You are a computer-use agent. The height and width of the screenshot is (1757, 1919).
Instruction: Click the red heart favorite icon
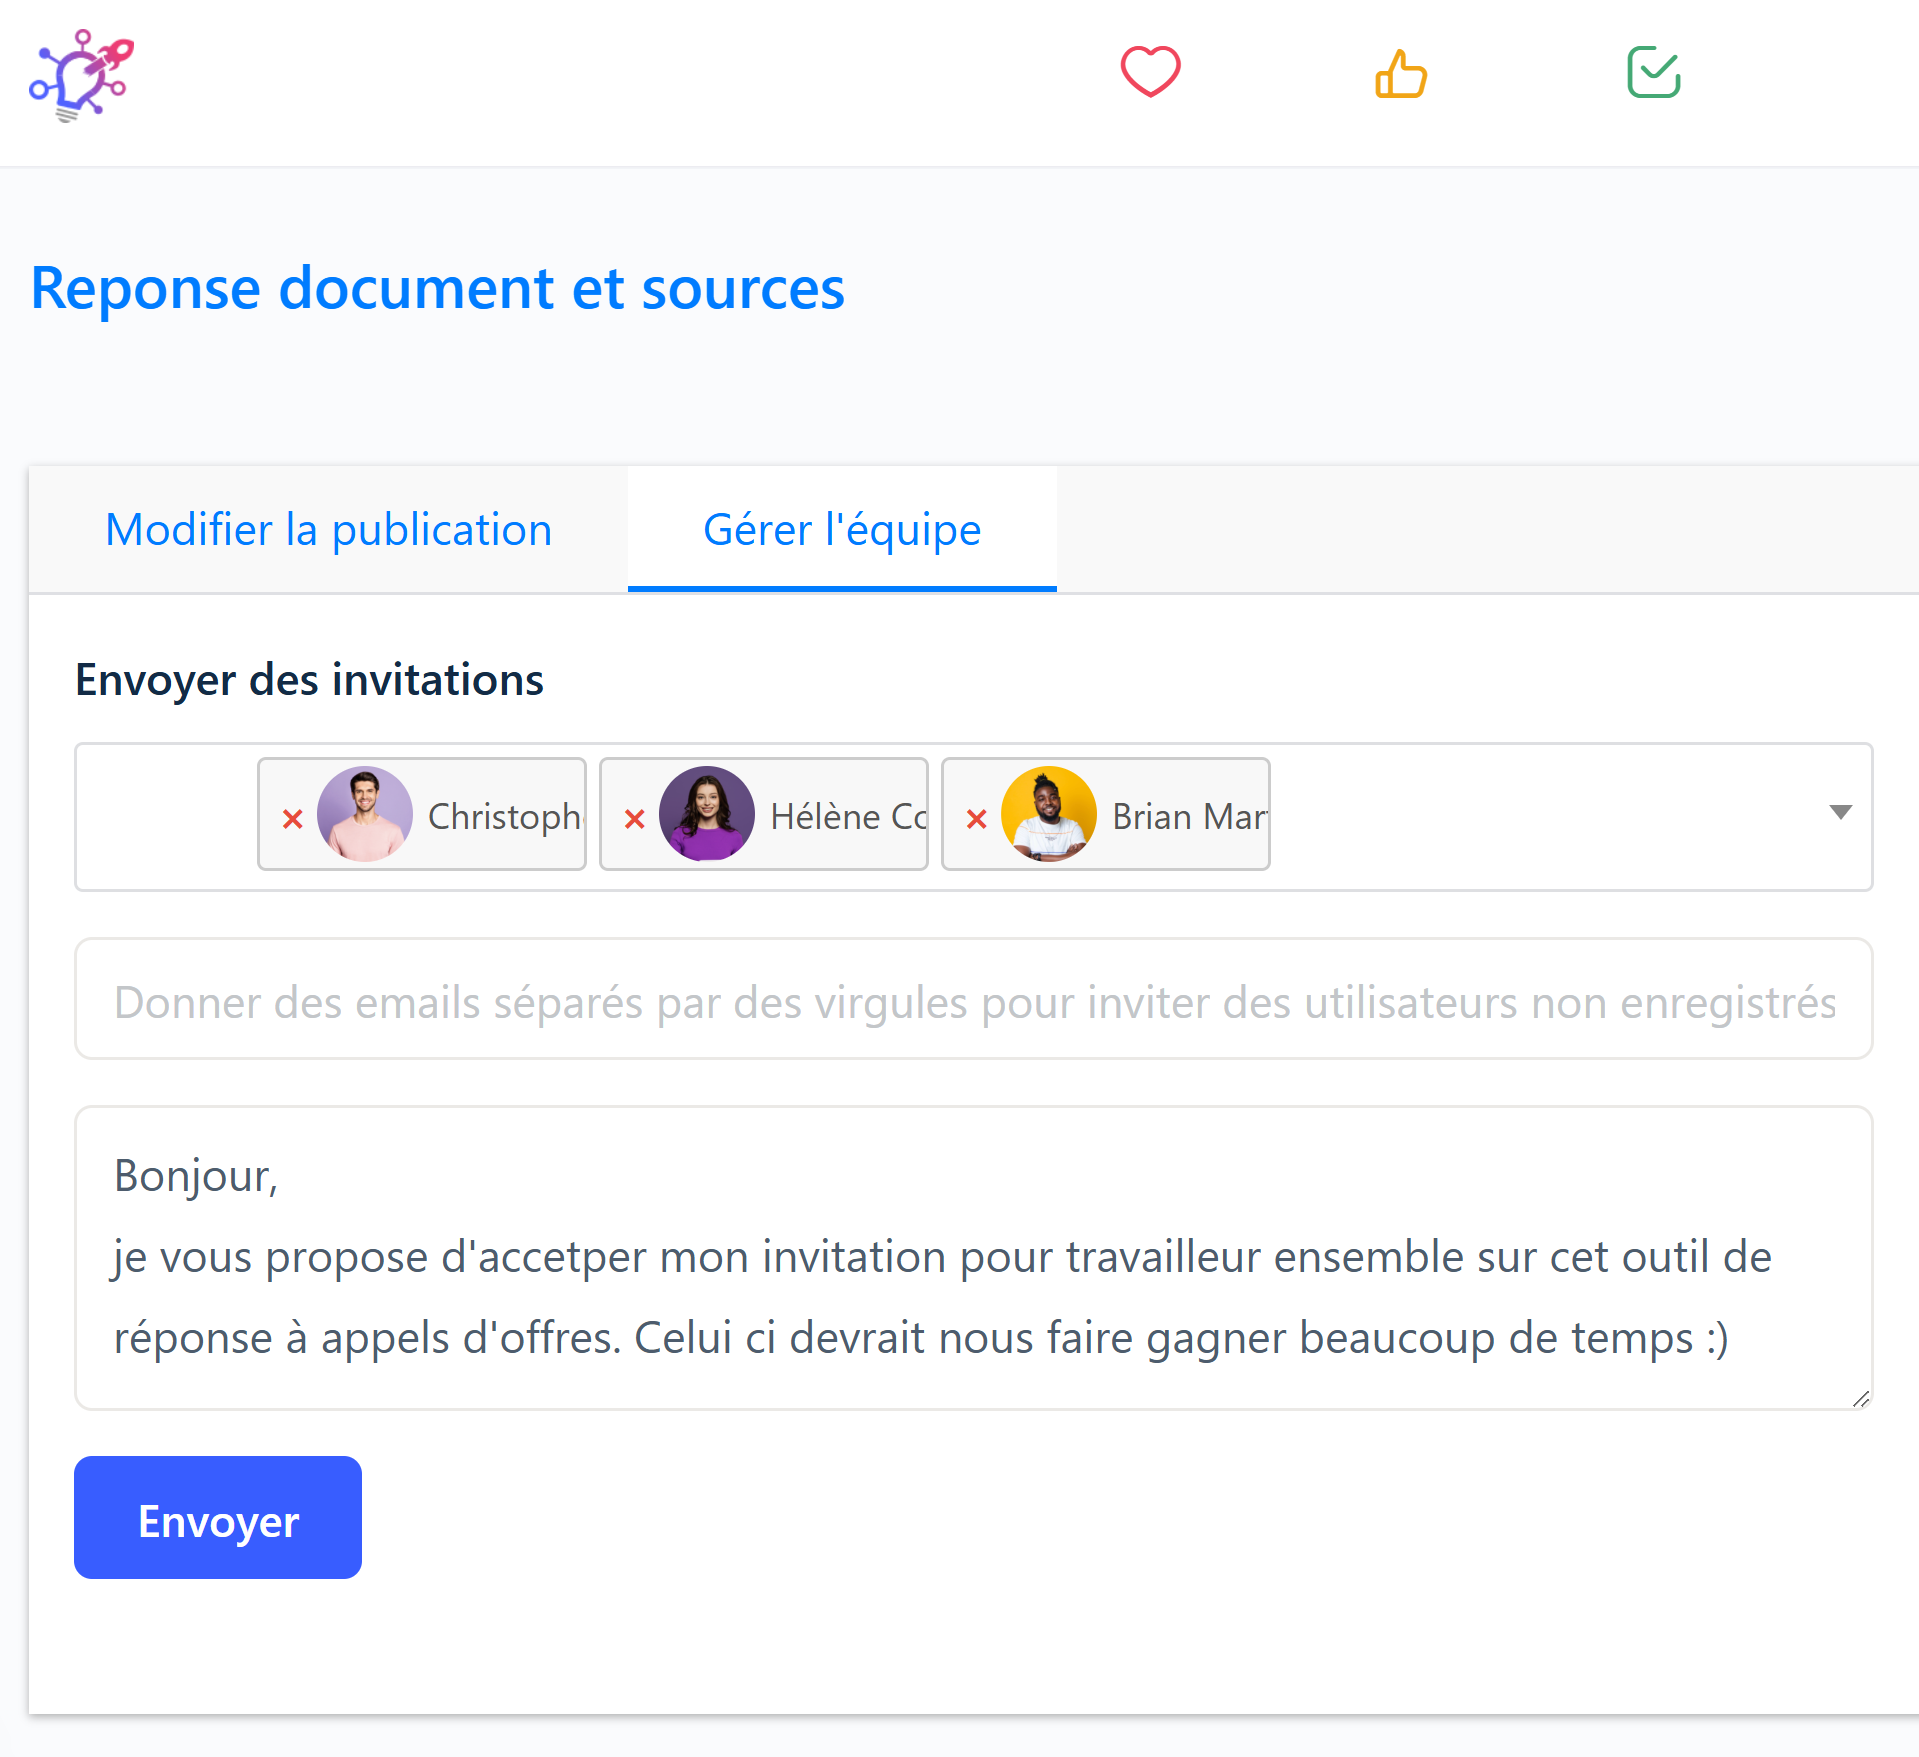point(1150,72)
